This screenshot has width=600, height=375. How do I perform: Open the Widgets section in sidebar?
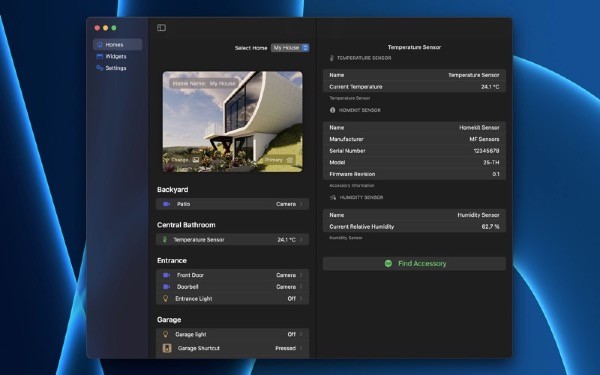click(x=117, y=56)
